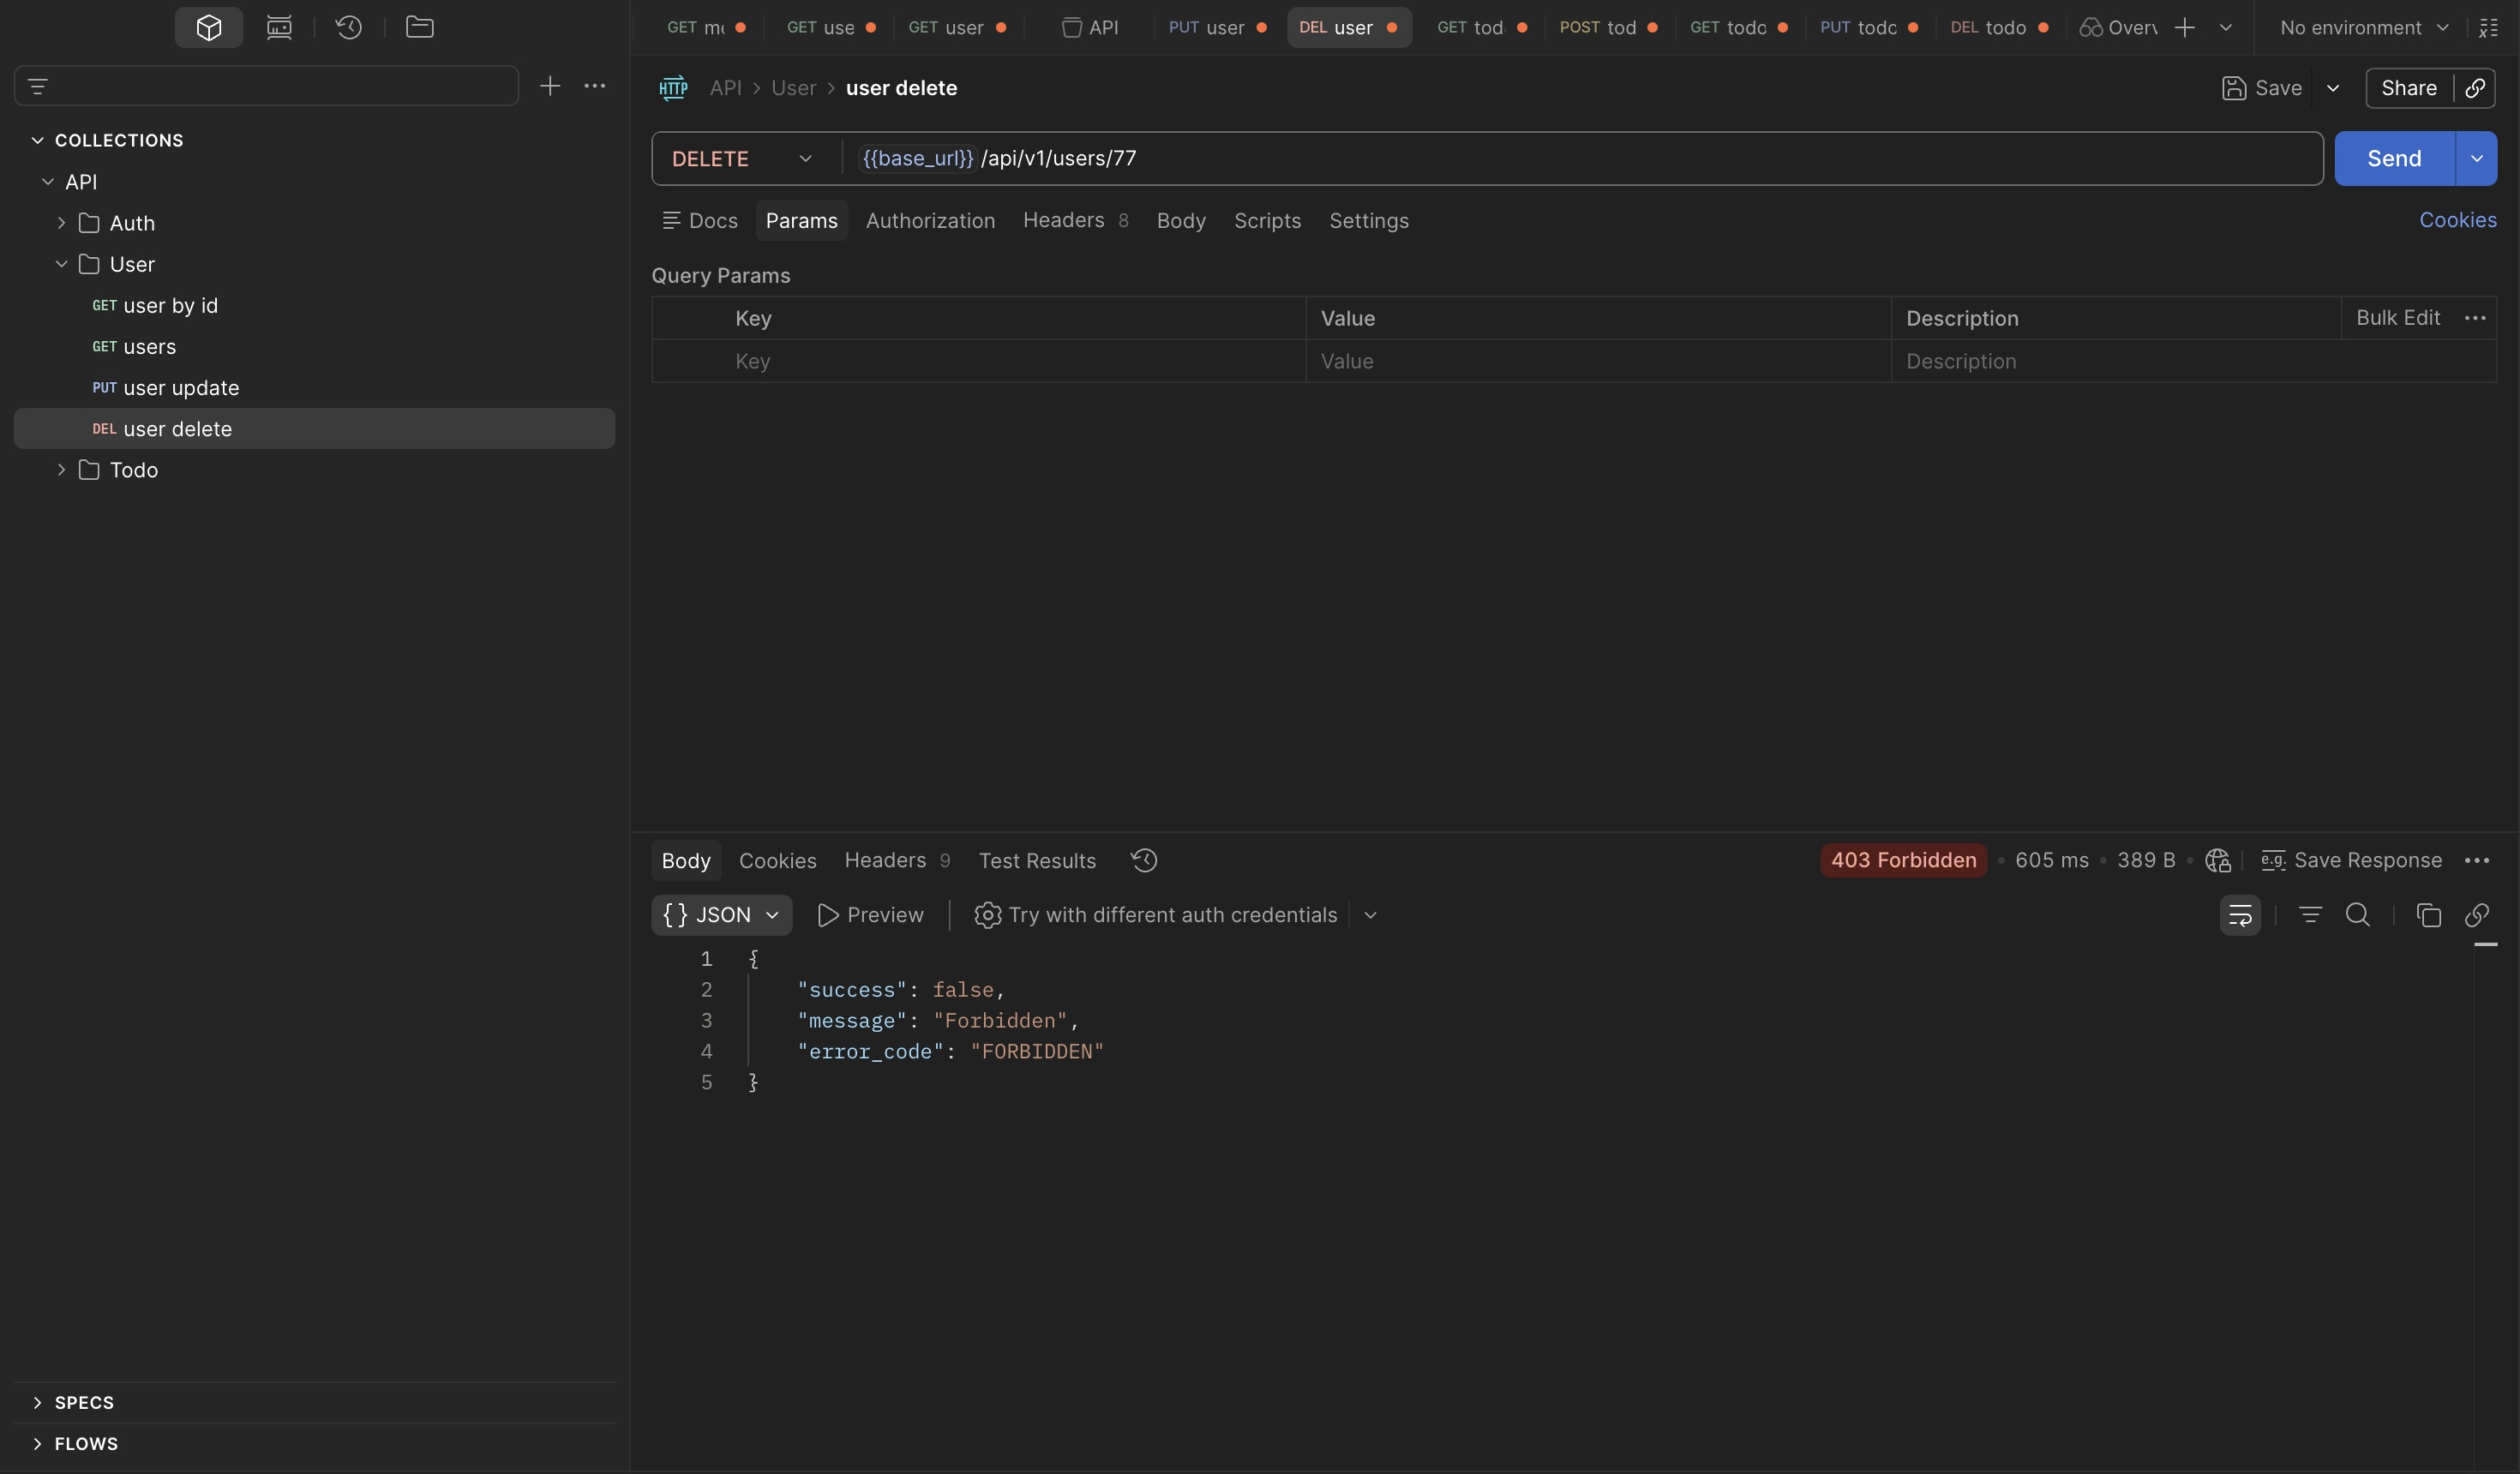Click the response link icon
This screenshot has width=2520, height=1474.
coord(2477,915)
